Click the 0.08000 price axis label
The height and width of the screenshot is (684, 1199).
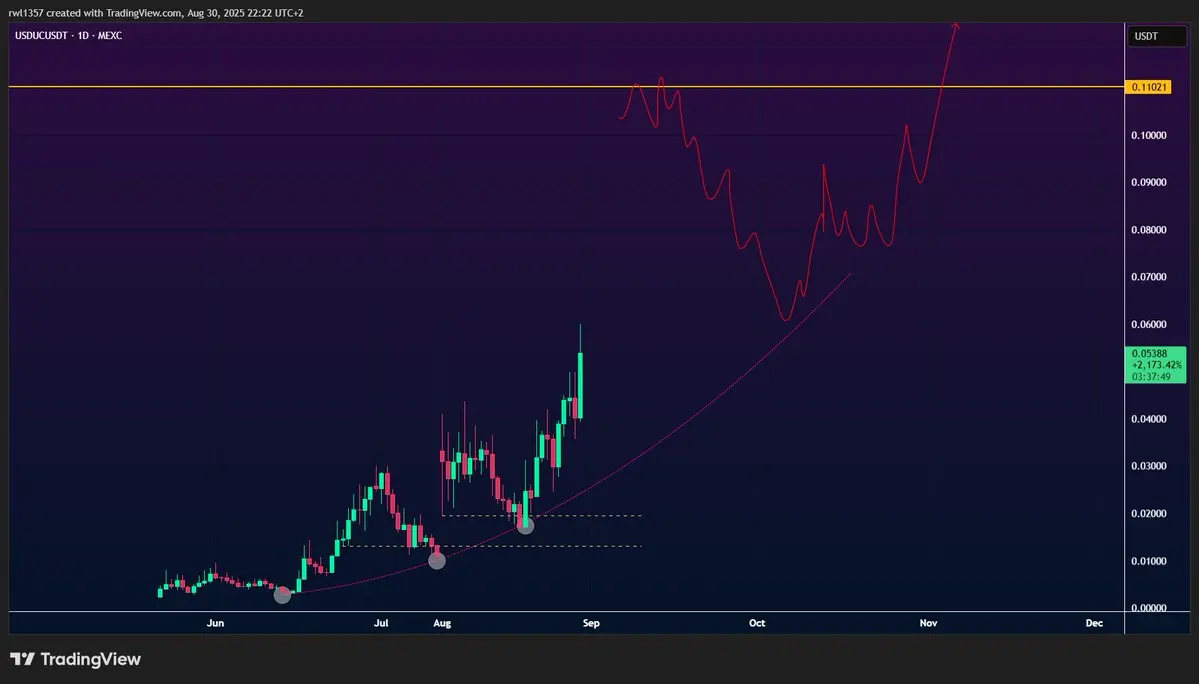click(x=1149, y=230)
